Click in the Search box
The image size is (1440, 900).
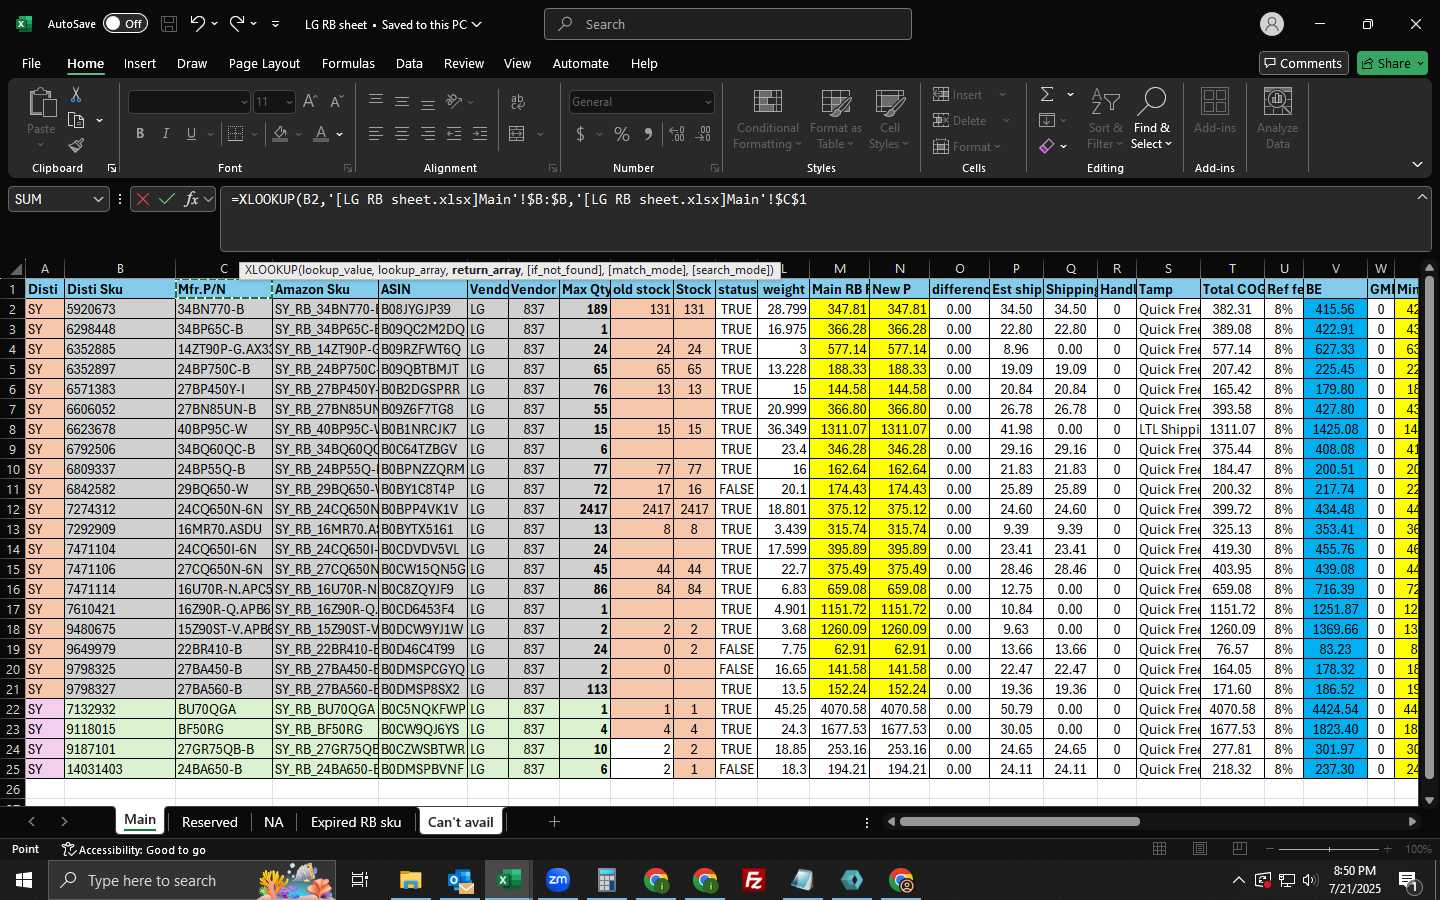point(728,24)
